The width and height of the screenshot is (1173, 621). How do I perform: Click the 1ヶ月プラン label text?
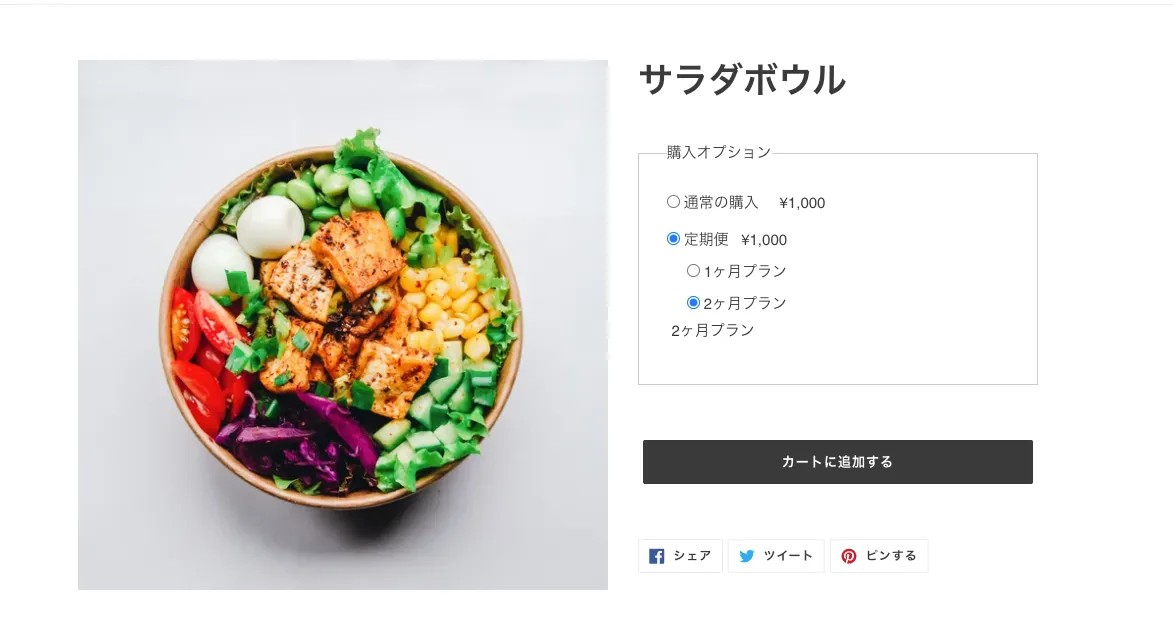745,271
